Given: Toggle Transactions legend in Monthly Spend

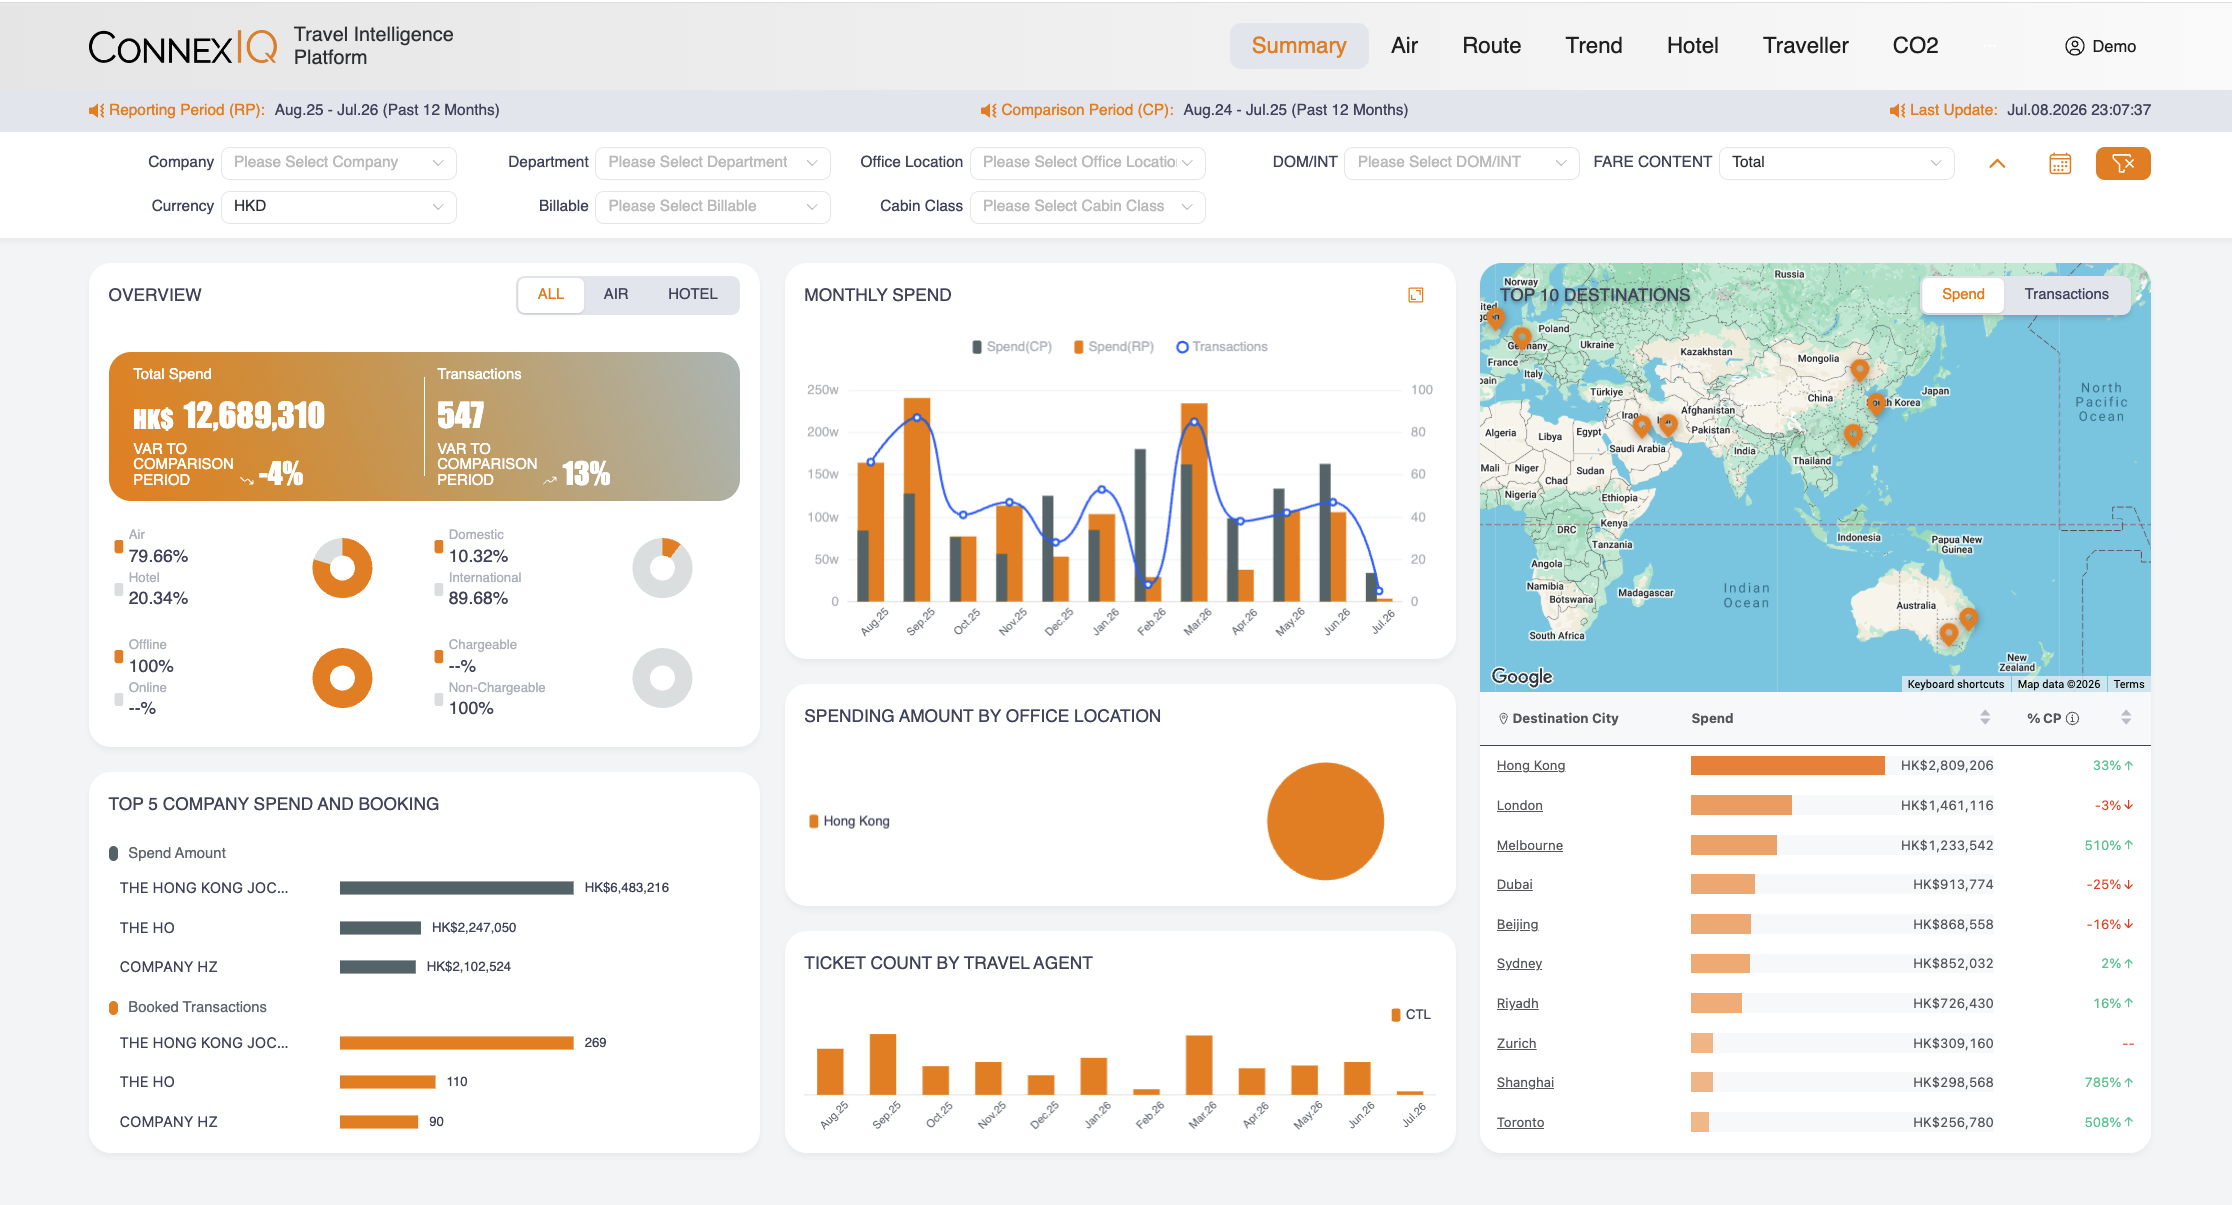Looking at the screenshot, I should 1222,347.
